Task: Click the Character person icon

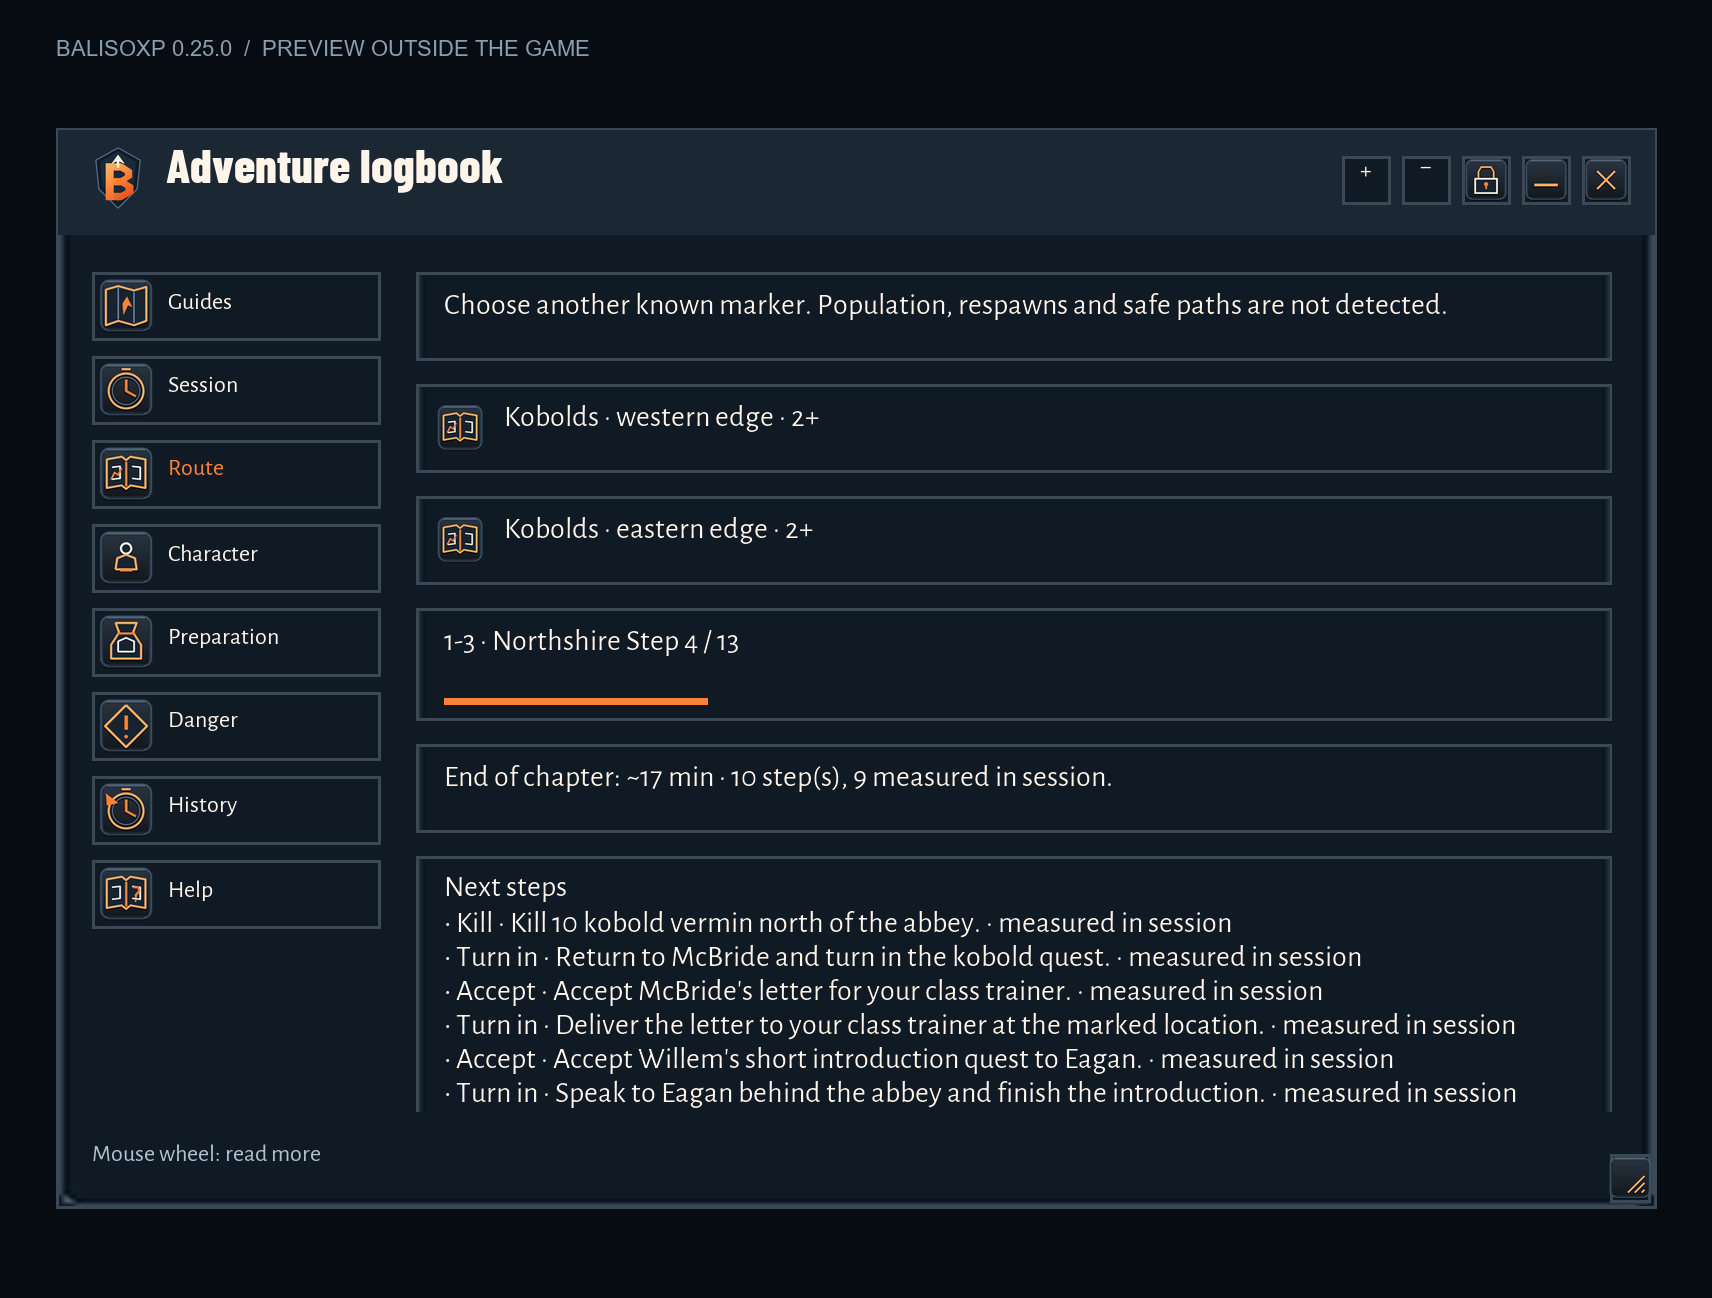Action: click(x=126, y=557)
